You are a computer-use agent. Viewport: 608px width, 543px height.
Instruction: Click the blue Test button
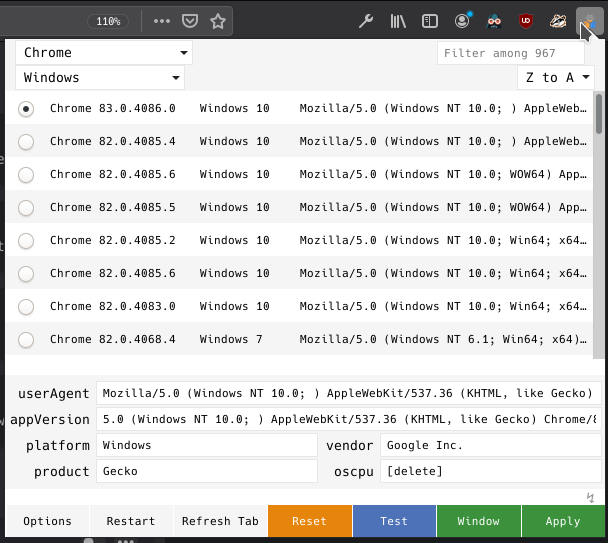click(x=394, y=521)
